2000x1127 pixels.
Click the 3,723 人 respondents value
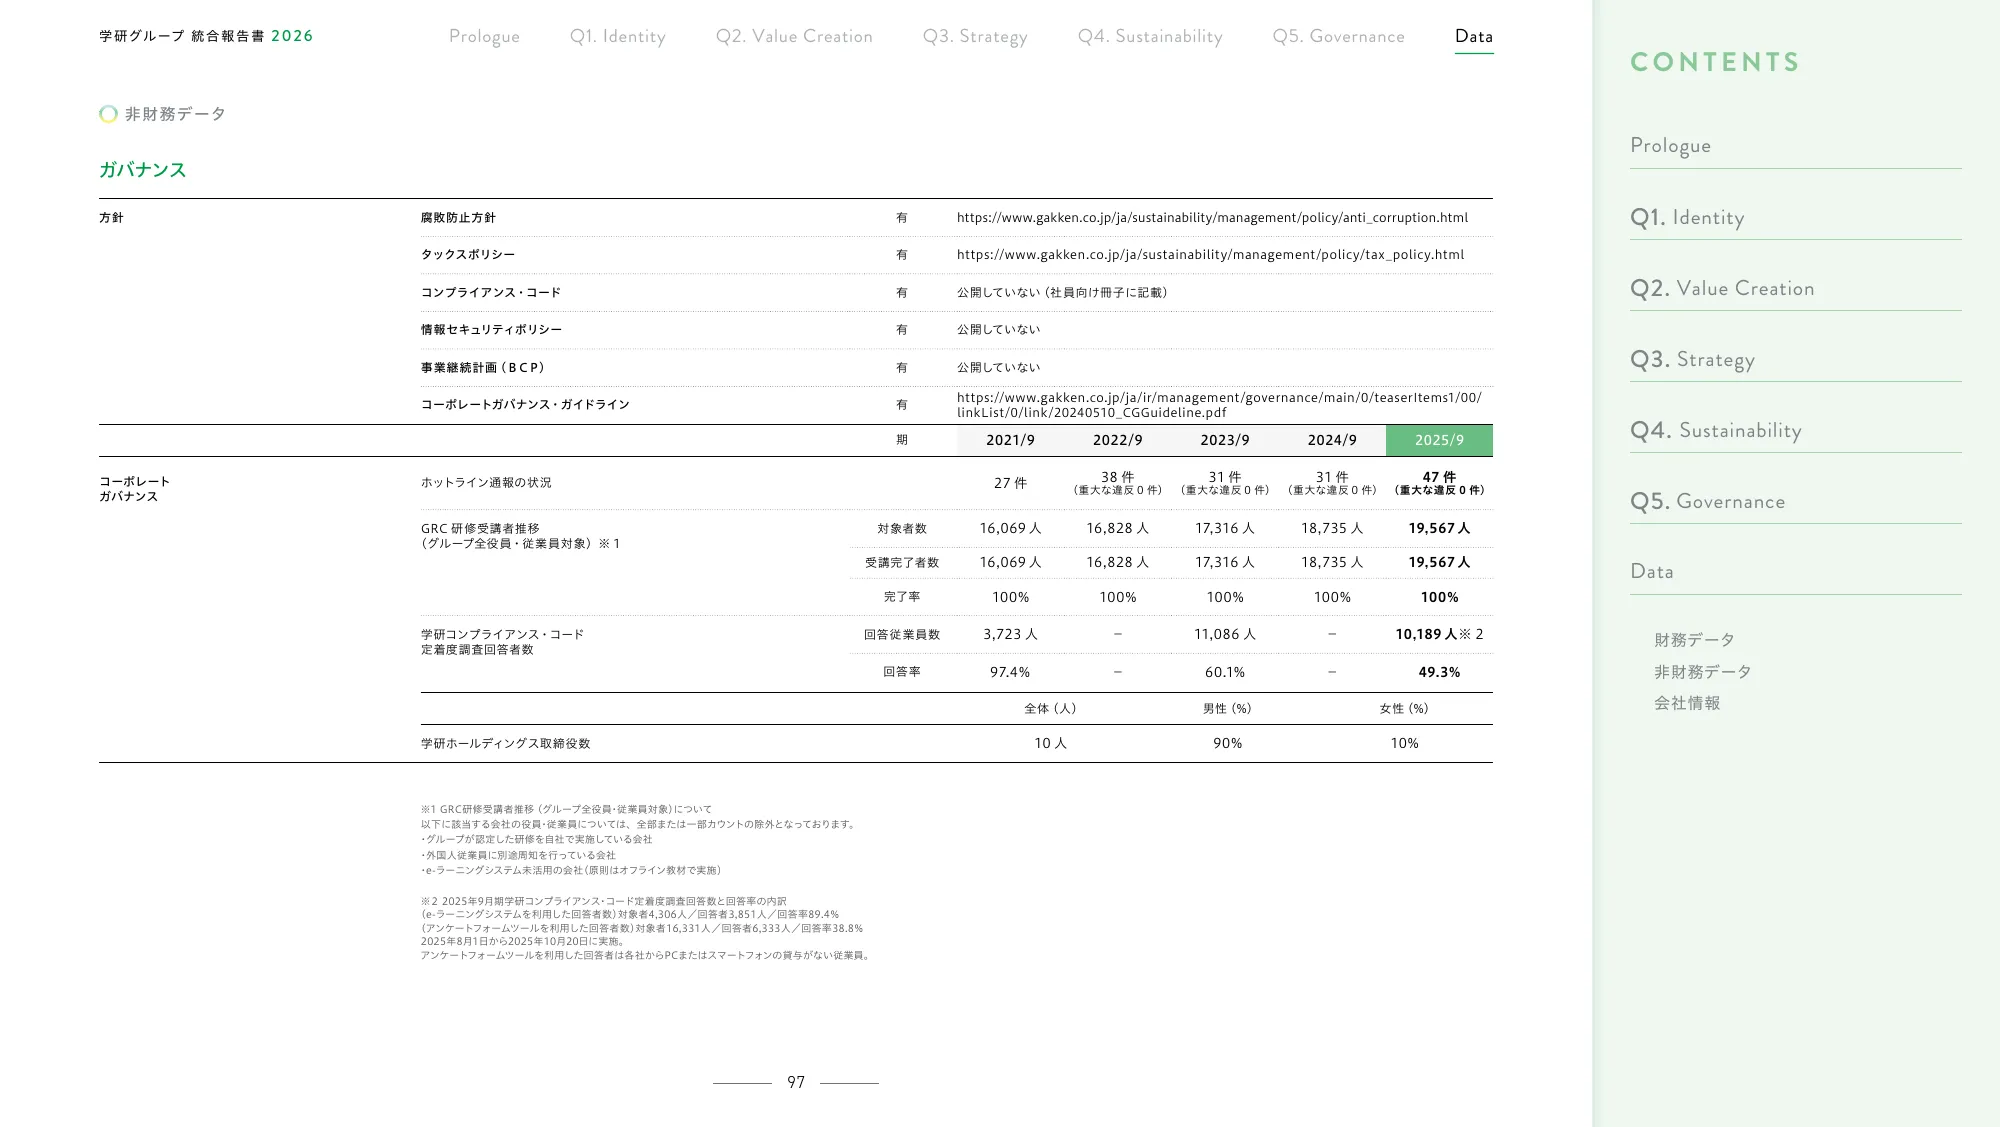1010,634
